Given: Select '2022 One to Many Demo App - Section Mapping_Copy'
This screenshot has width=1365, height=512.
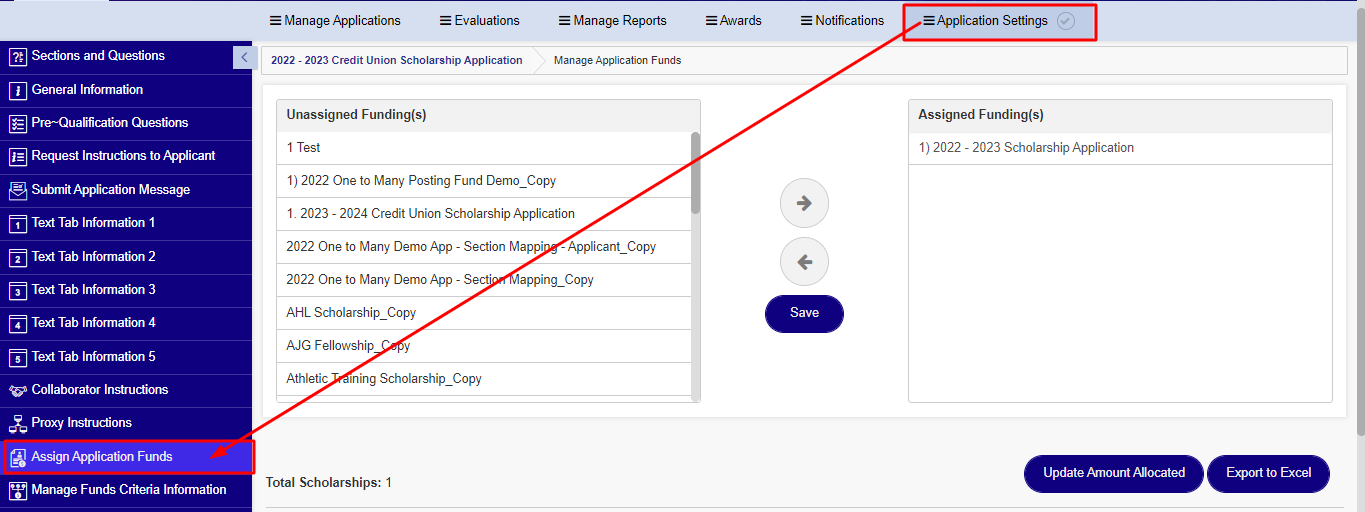Looking at the screenshot, I should tap(484, 280).
